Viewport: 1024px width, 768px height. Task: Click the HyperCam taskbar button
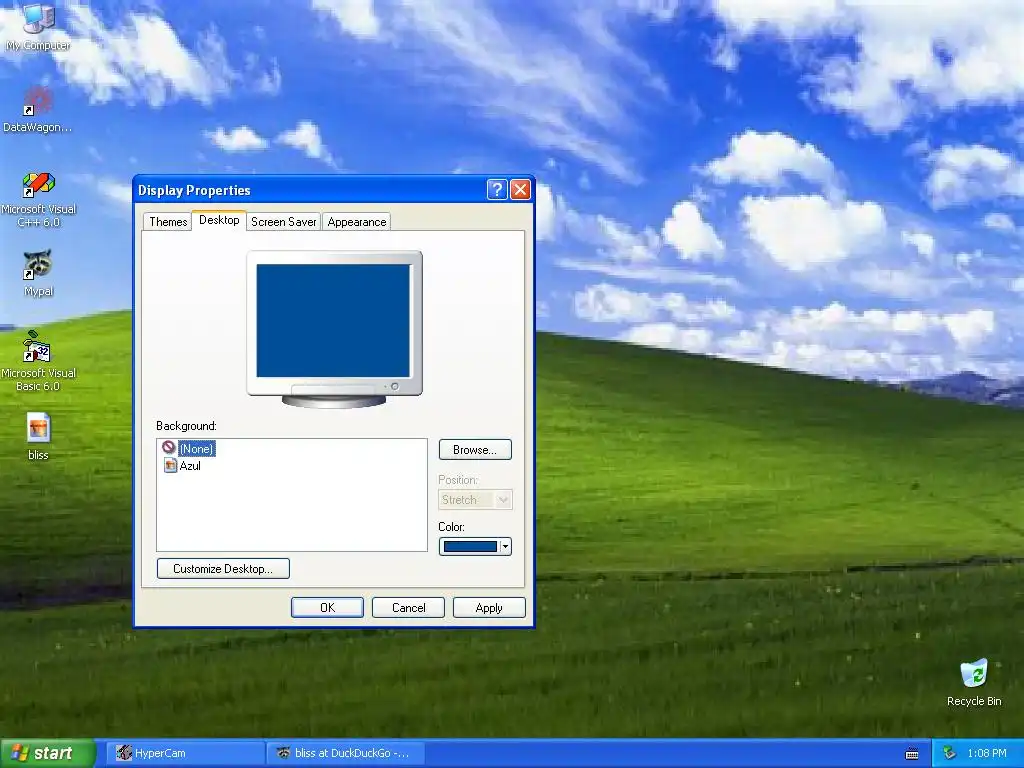pyautogui.click(x=183, y=753)
